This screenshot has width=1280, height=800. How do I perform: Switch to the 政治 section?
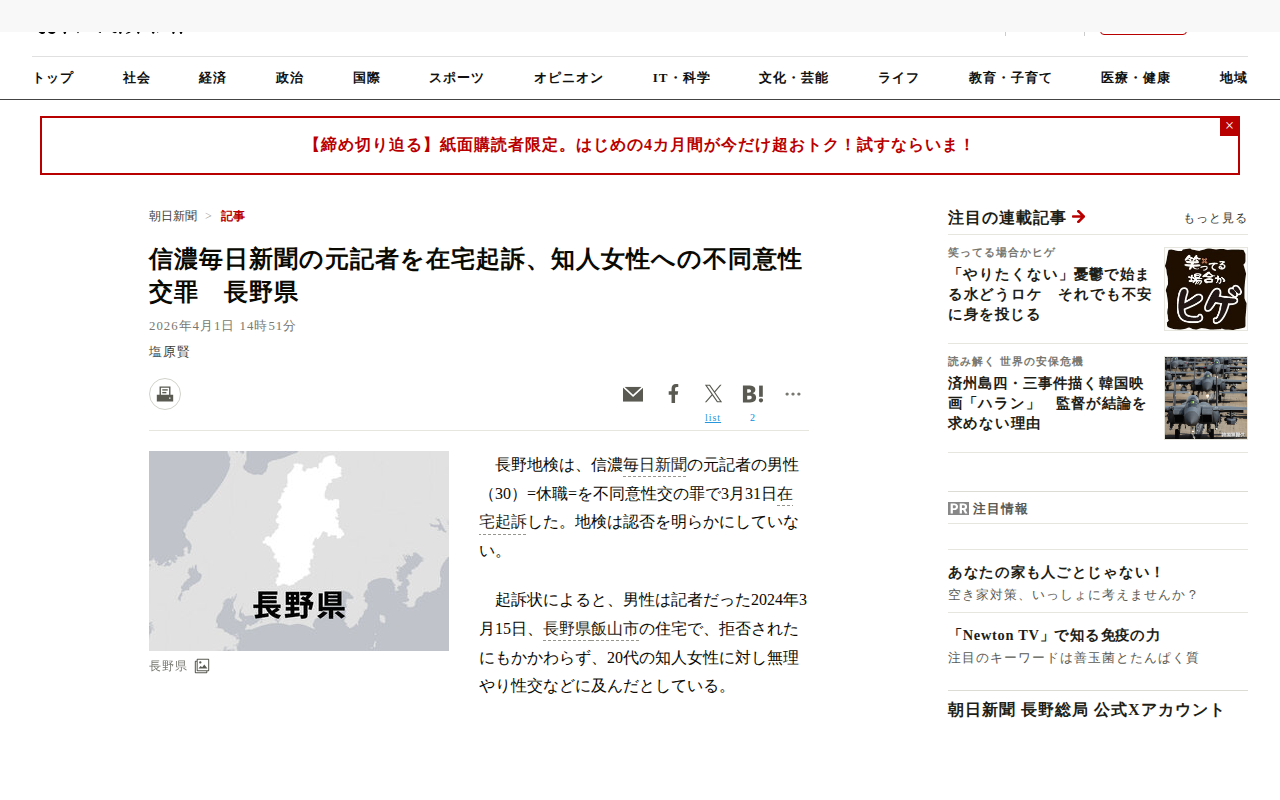pos(289,78)
